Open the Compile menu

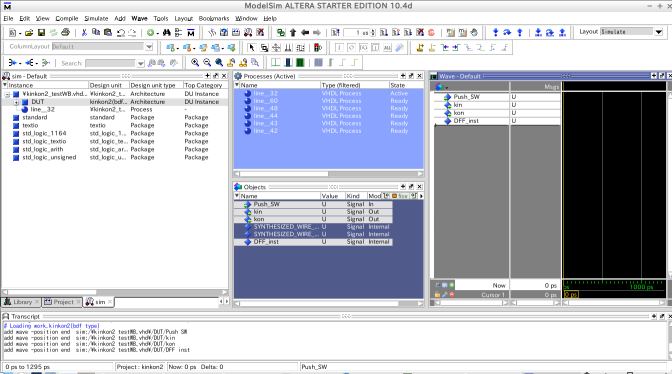[x=67, y=18]
